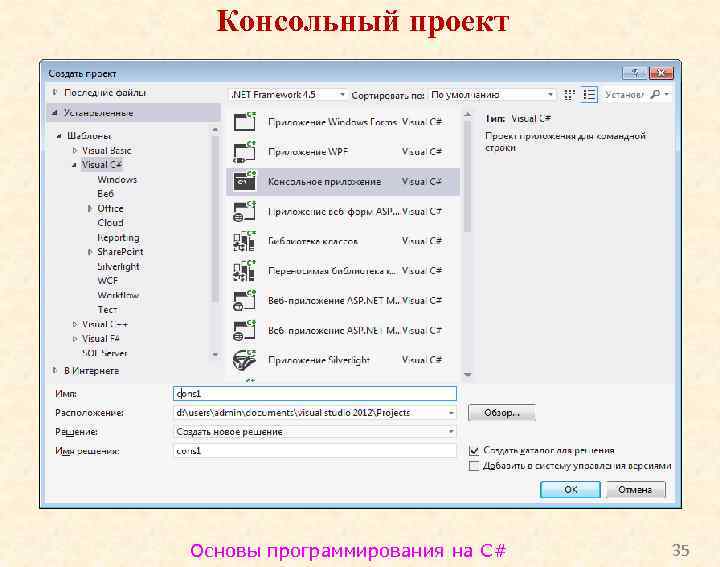The height and width of the screenshot is (567, 720).
Task: Click the OK button
Action: click(570, 489)
